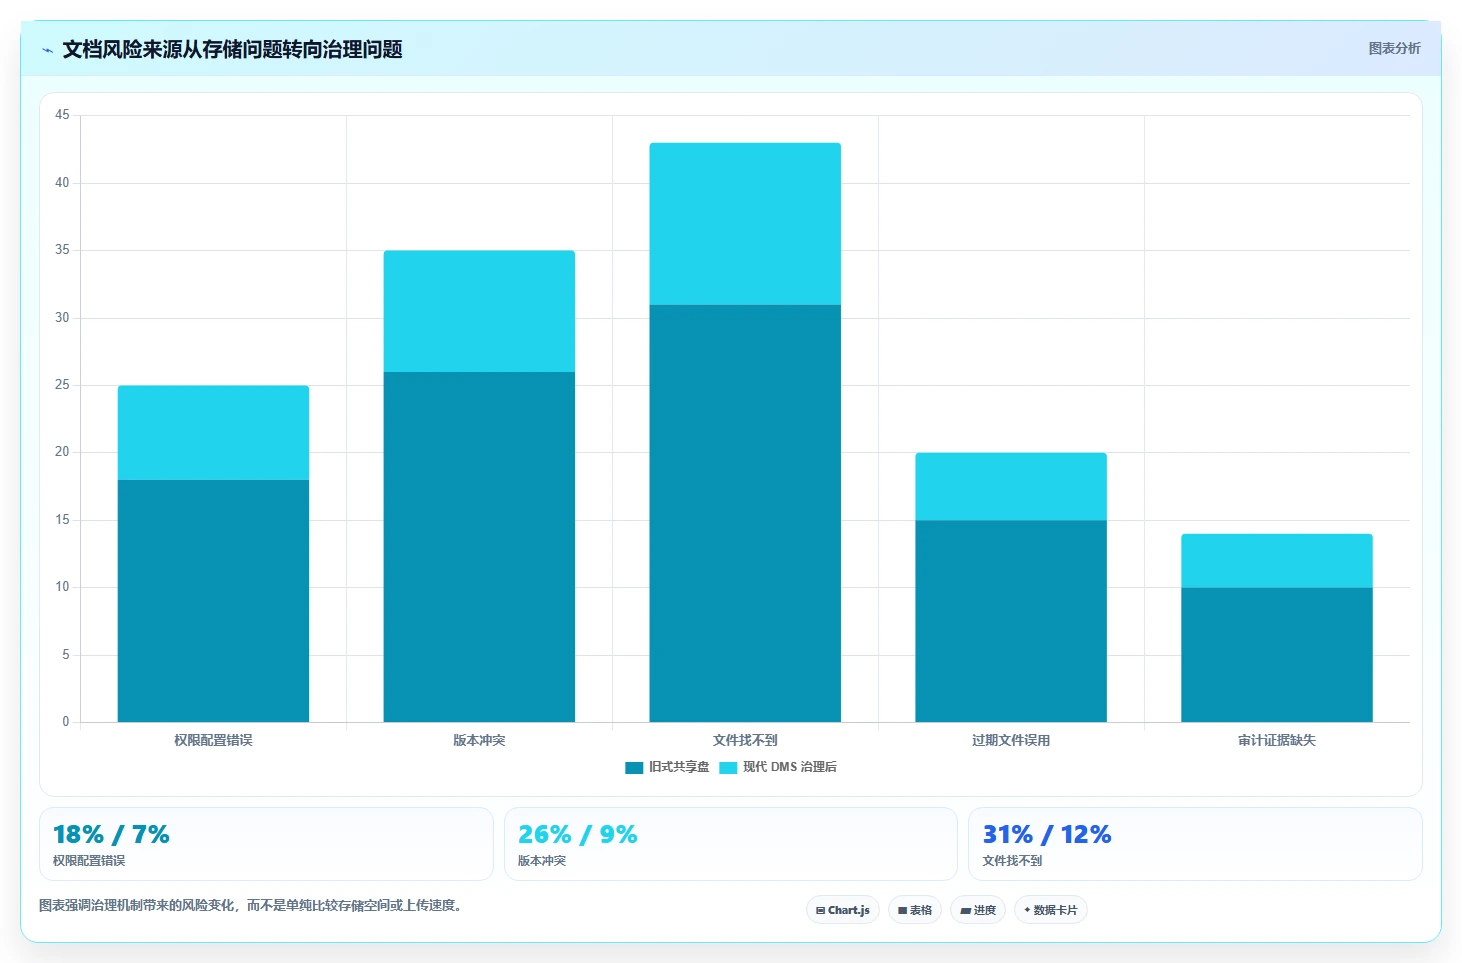Image resolution: width=1462 pixels, height=963 pixels.
Task: Click the light segment of the 权限配置错误 bar
Action: [x=213, y=433]
